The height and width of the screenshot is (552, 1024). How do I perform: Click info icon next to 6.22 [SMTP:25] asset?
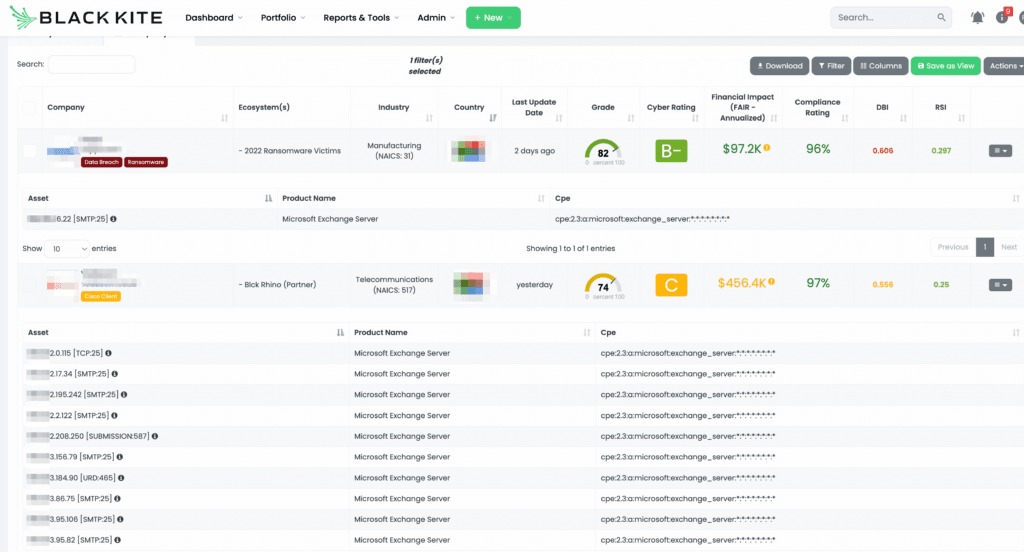[x=113, y=218]
